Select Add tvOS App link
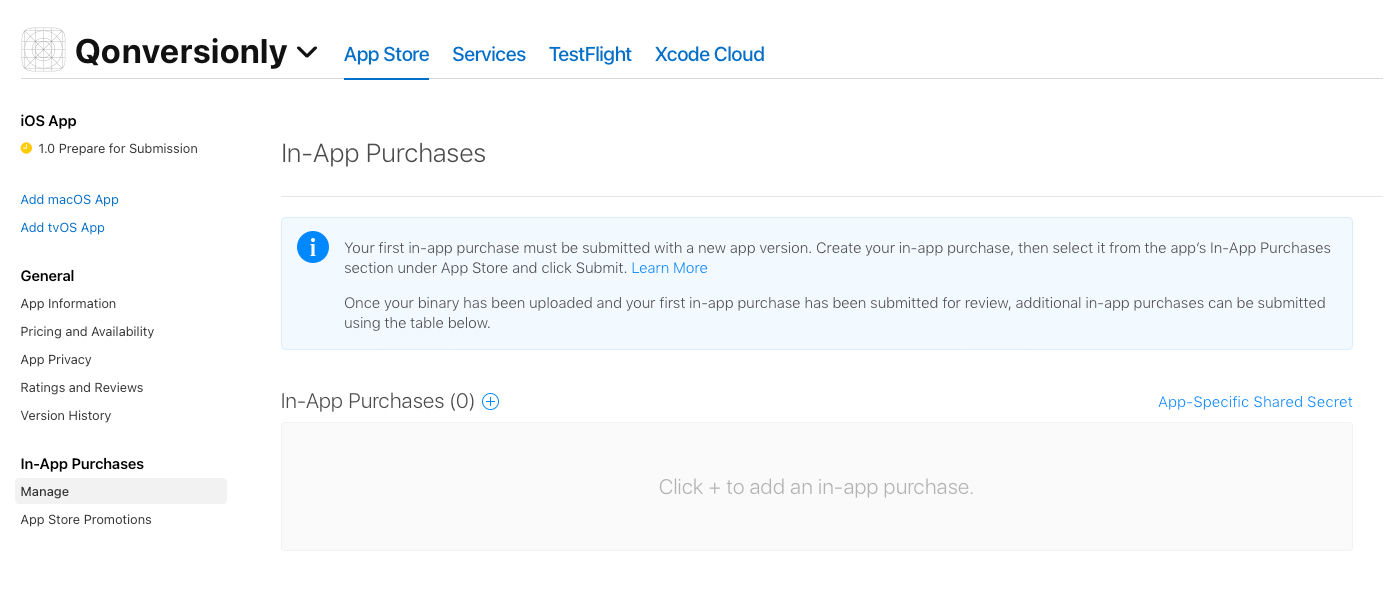 (x=63, y=228)
